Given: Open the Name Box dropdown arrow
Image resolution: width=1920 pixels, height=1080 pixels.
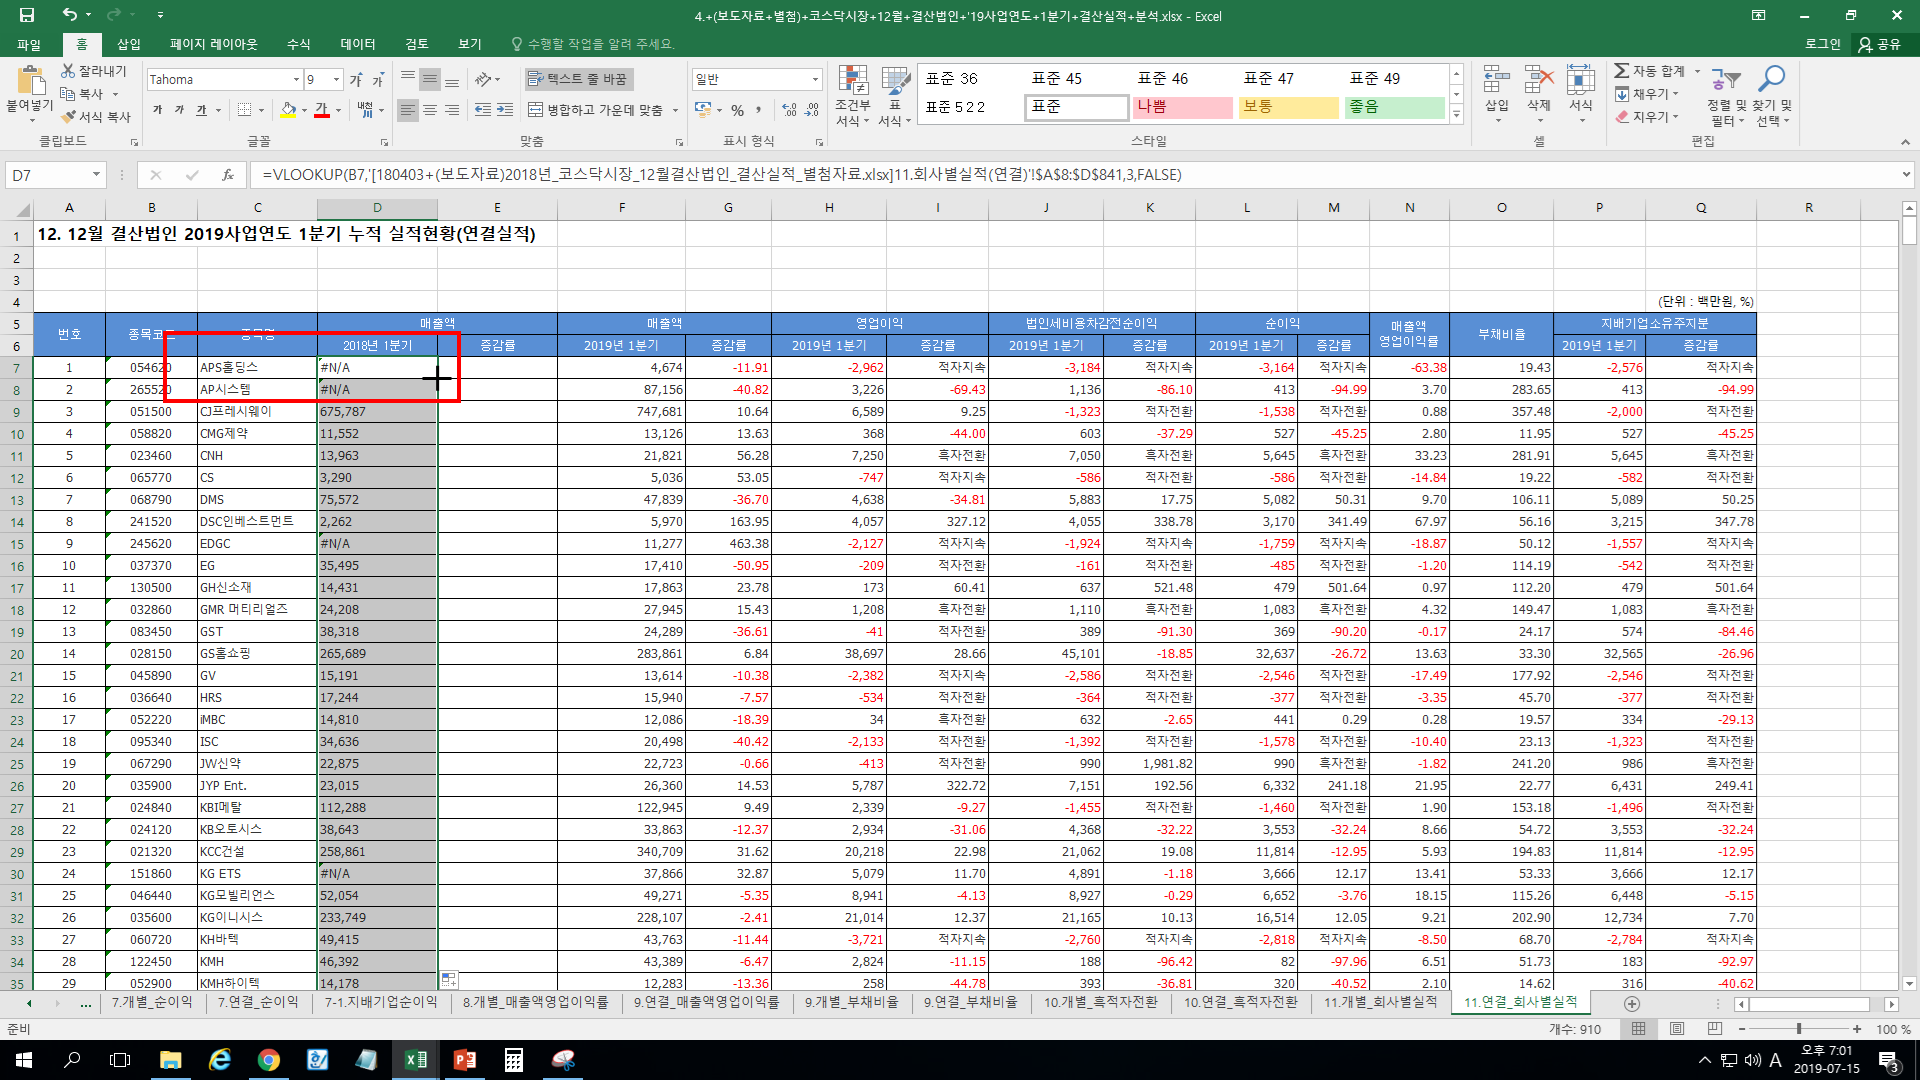Looking at the screenshot, I should (x=96, y=175).
